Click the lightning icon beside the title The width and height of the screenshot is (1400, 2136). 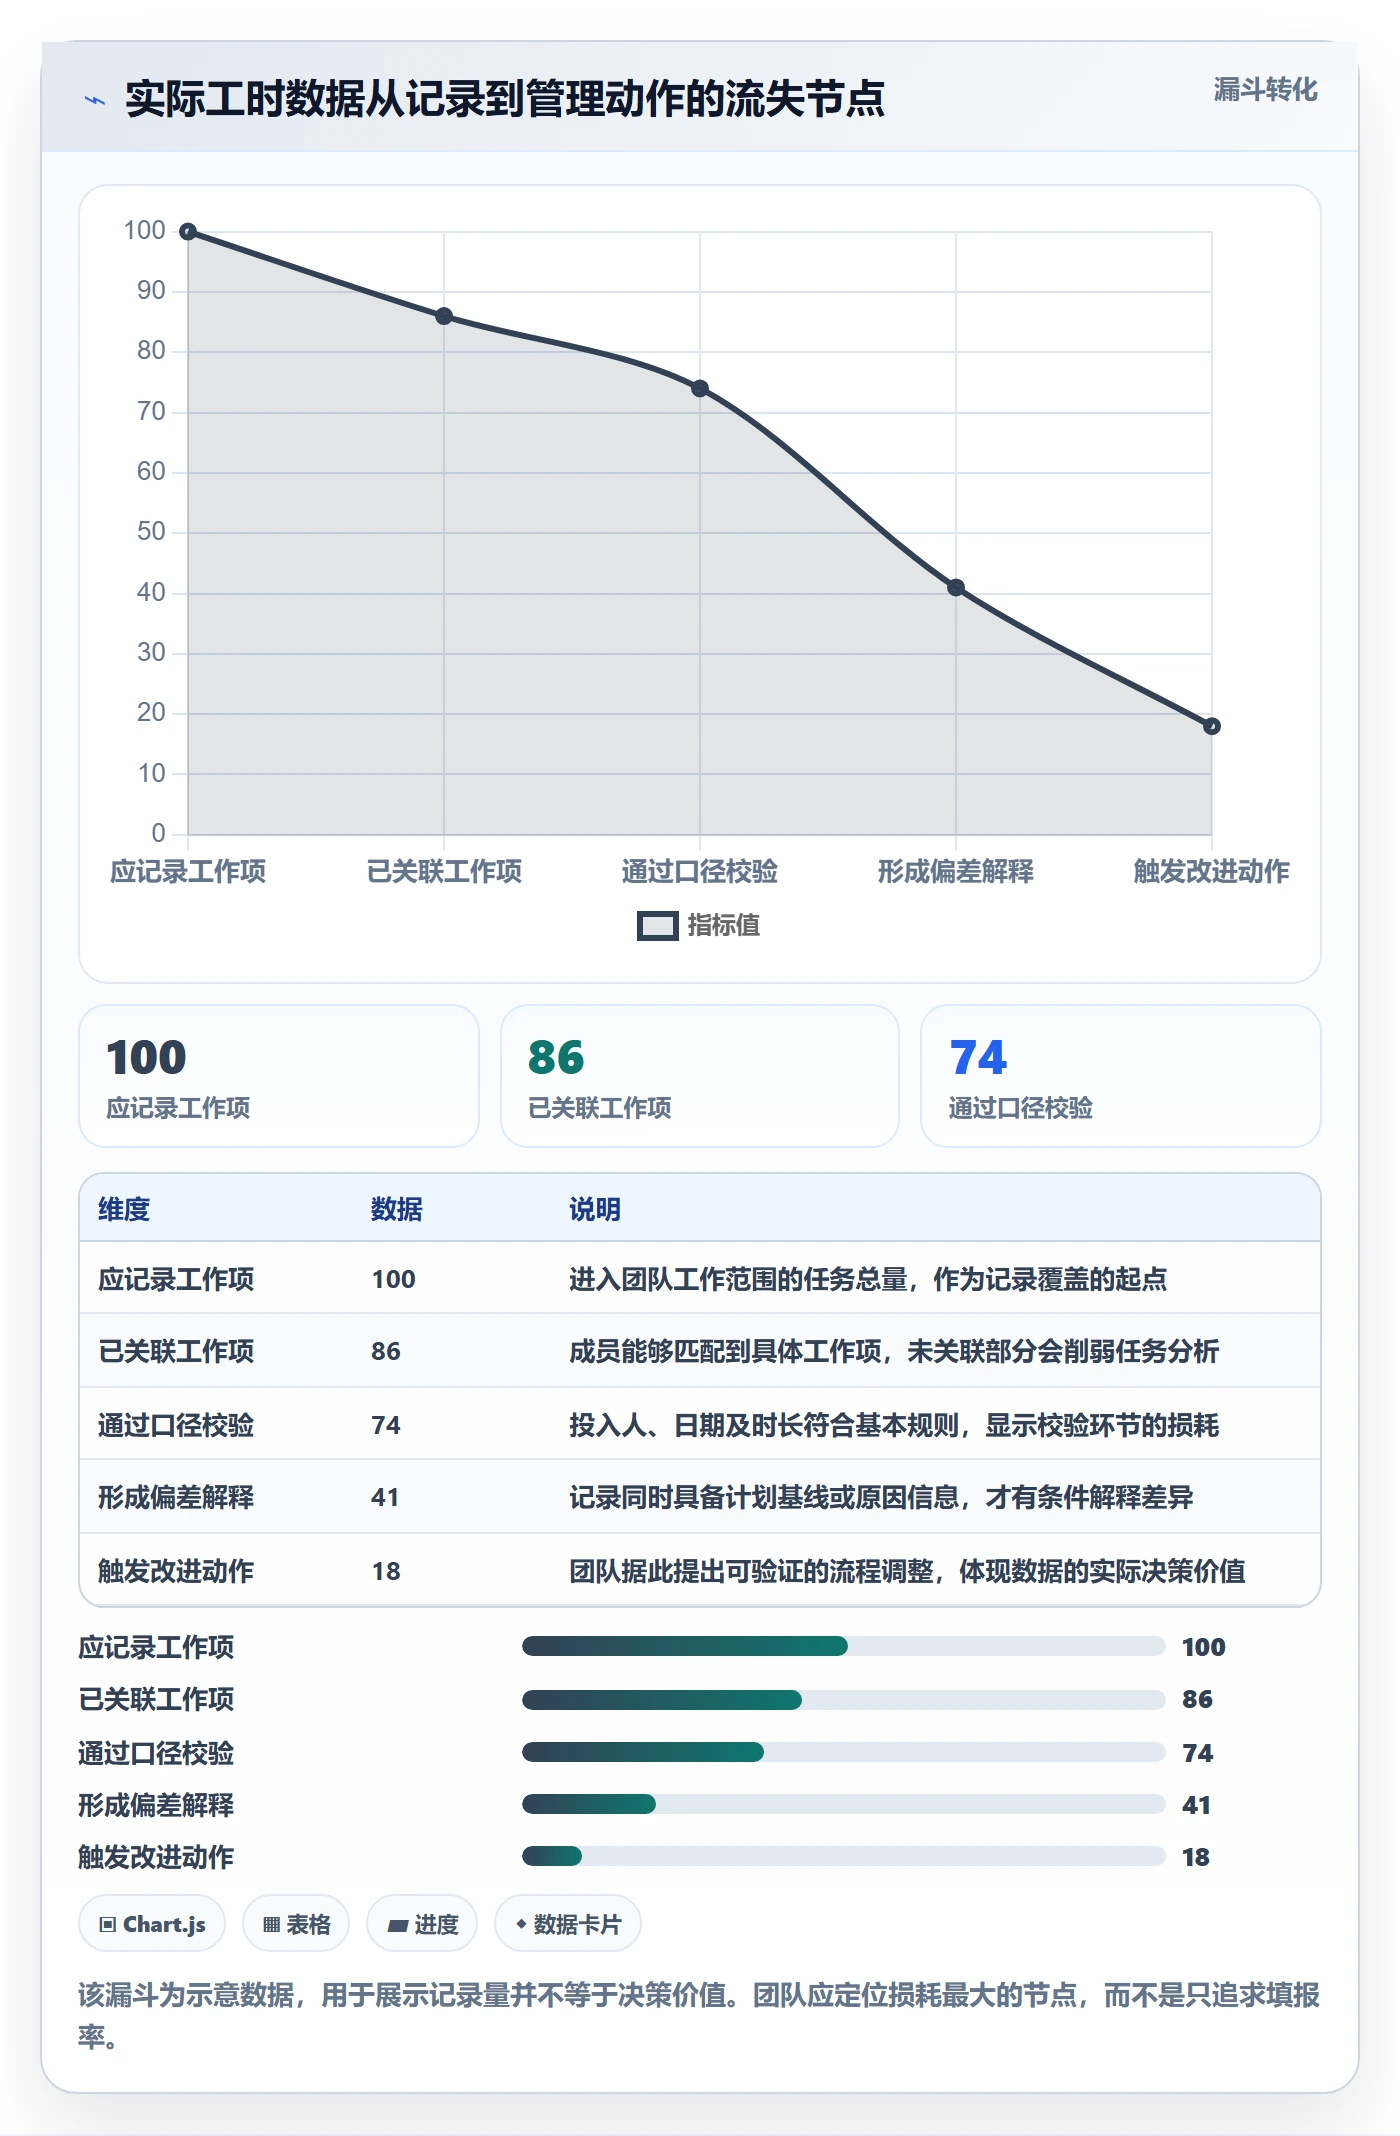[x=95, y=100]
